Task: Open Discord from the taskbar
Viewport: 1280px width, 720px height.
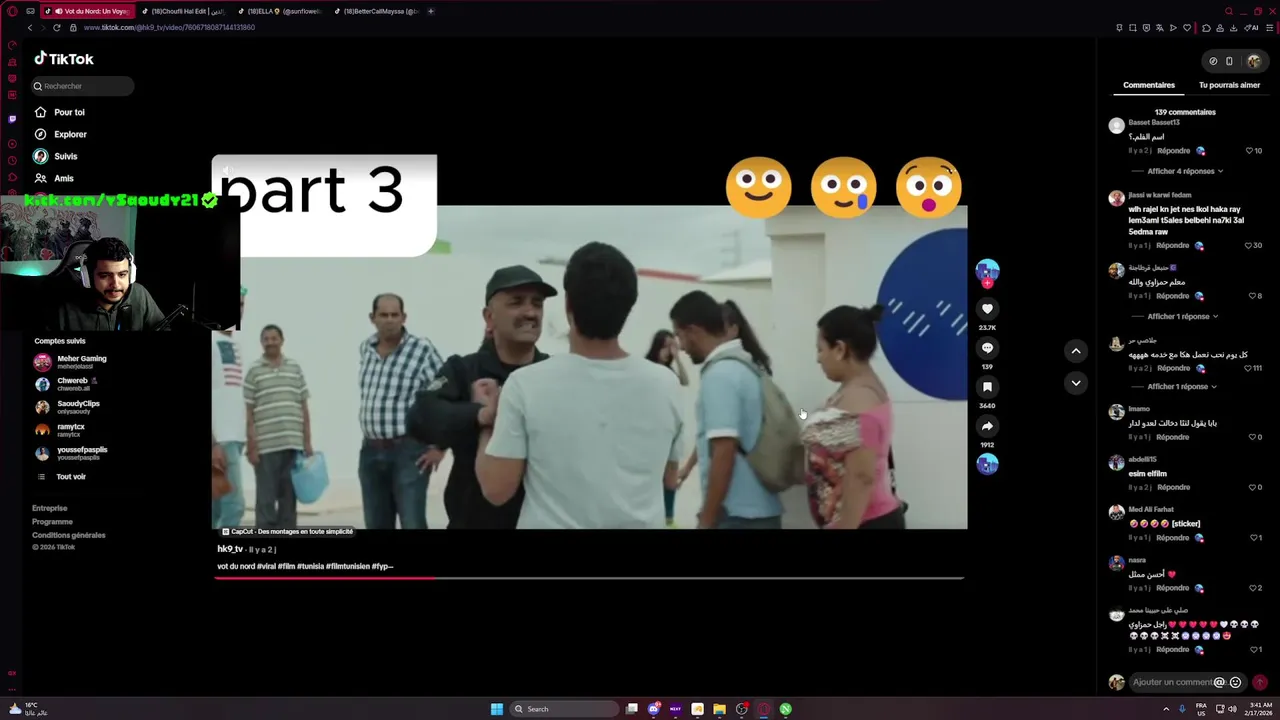Action: click(654, 709)
